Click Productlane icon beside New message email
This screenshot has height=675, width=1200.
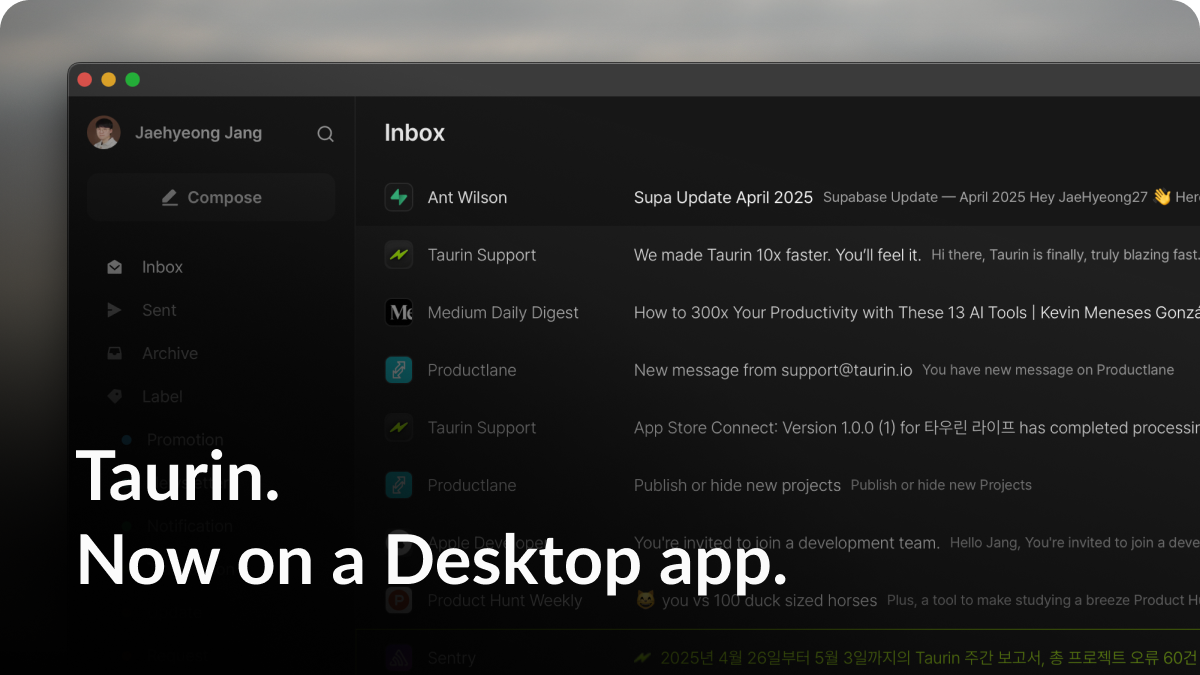399,370
